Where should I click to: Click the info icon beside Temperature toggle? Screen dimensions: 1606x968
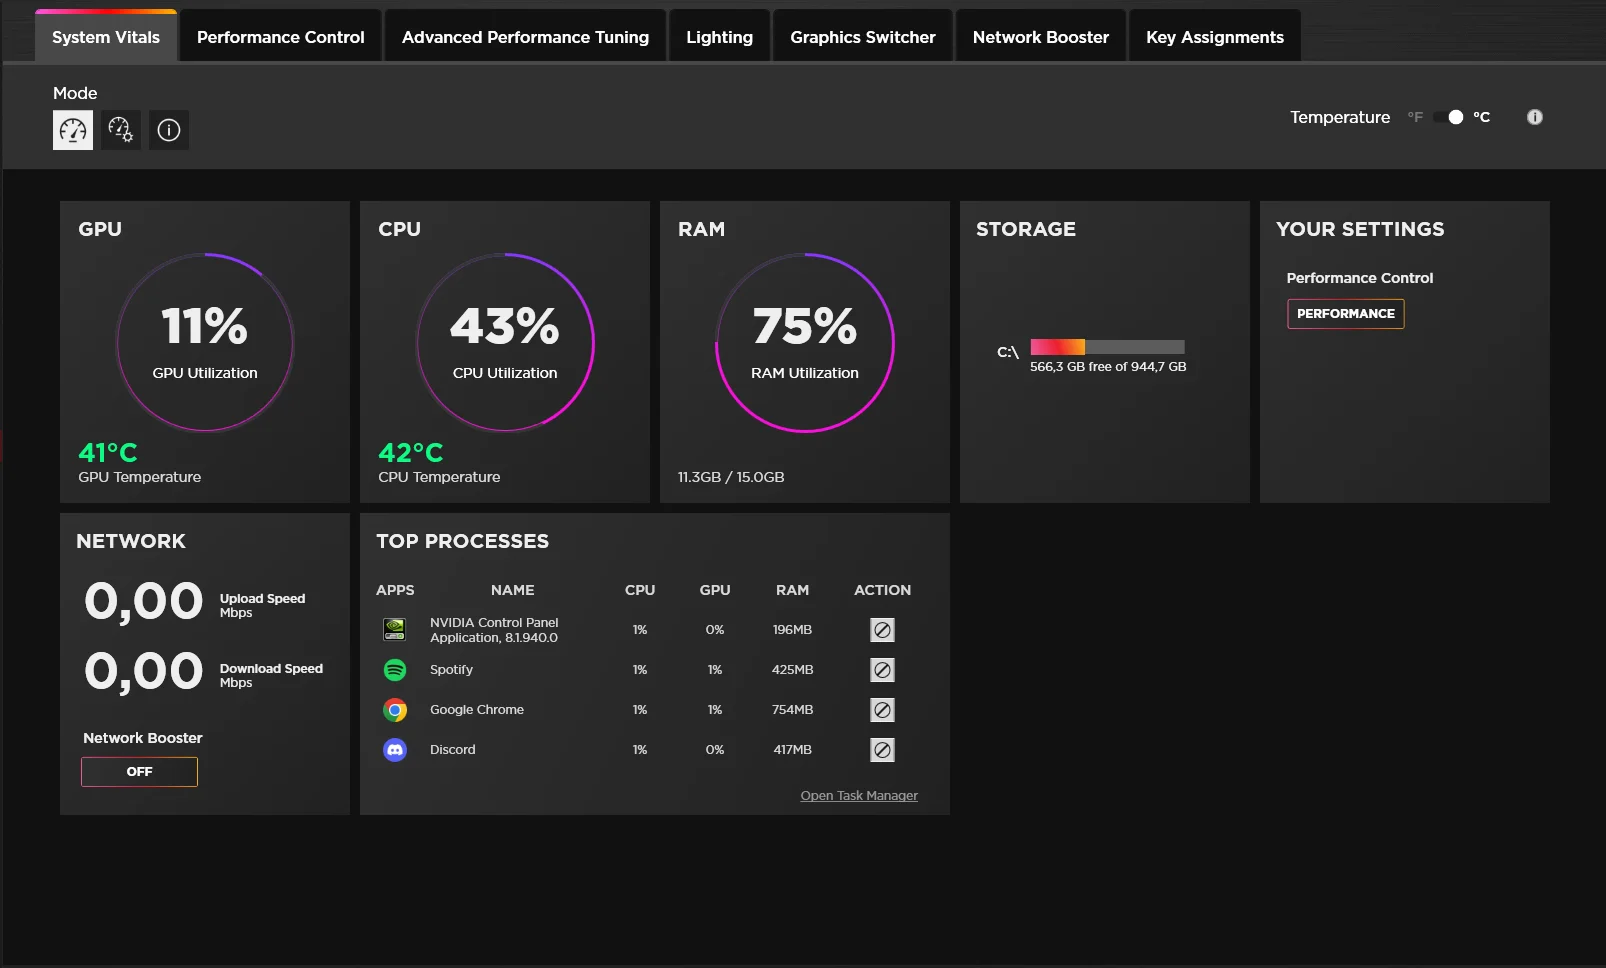pos(1534,117)
